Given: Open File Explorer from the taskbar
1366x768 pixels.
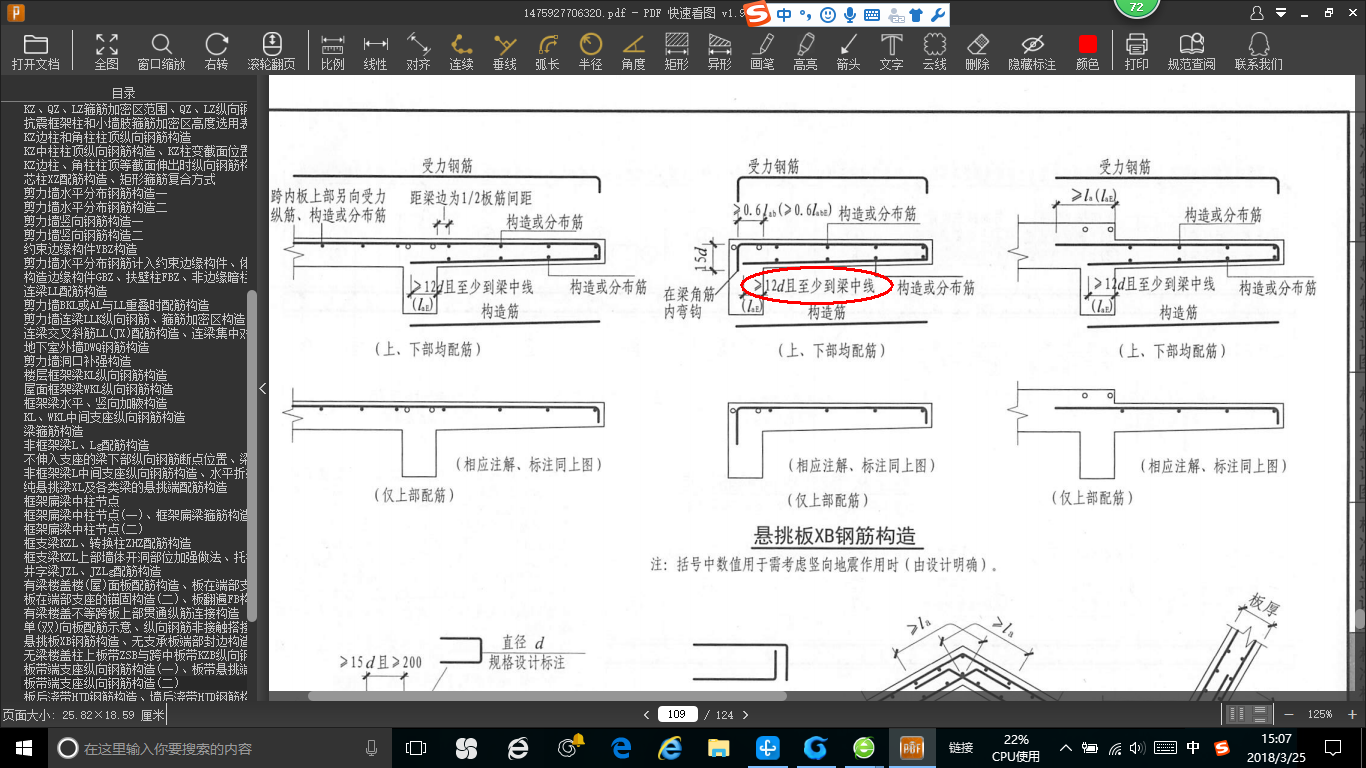Looking at the screenshot, I should point(718,747).
